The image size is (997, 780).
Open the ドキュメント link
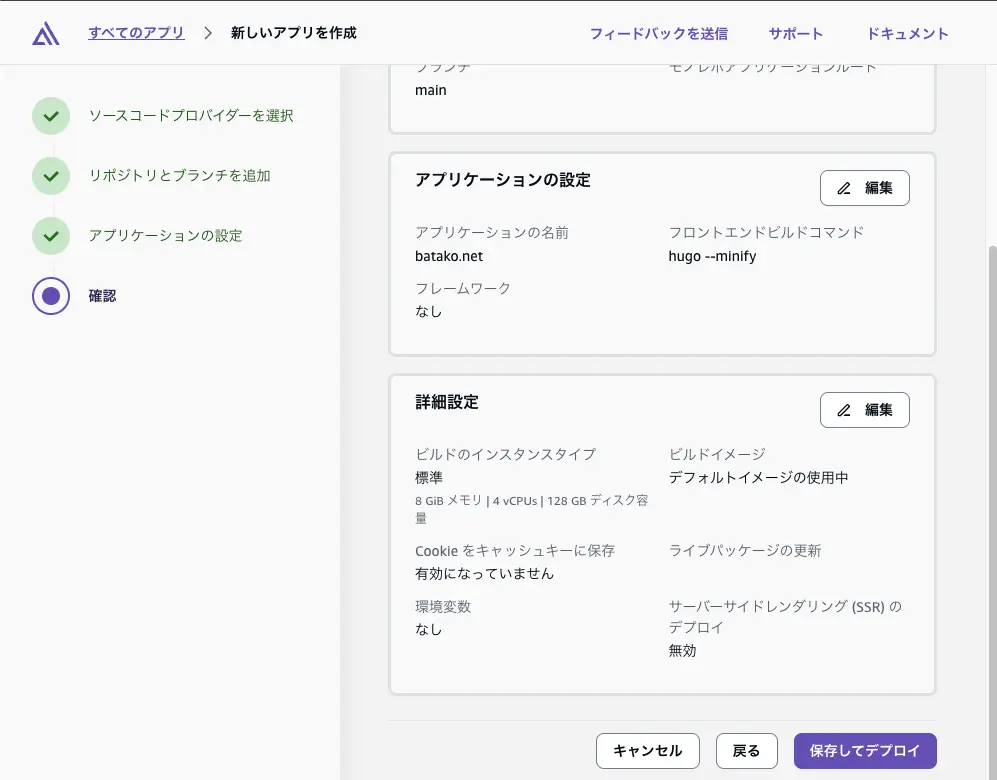906,32
